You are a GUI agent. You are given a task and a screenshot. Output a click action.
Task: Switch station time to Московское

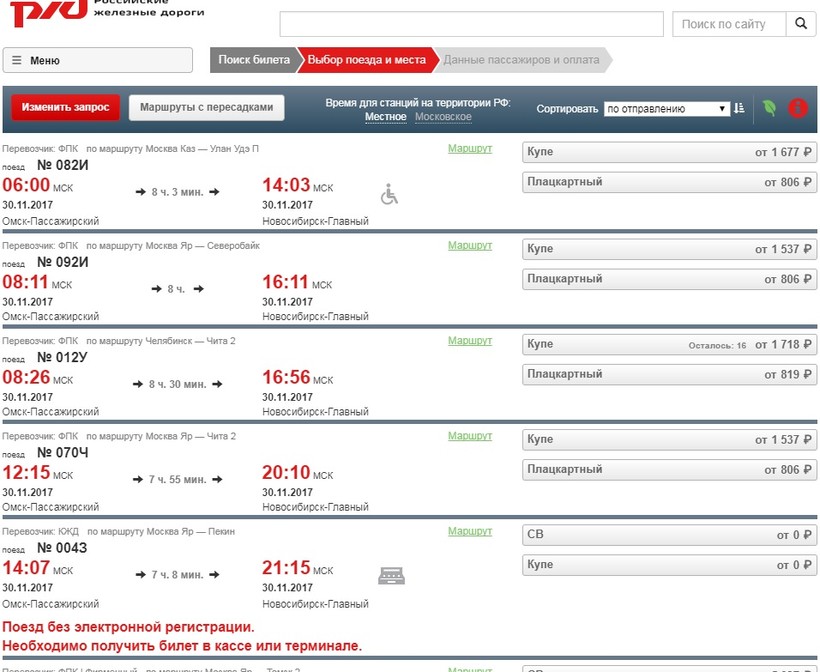pyautogui.click(x=443, y=117)
